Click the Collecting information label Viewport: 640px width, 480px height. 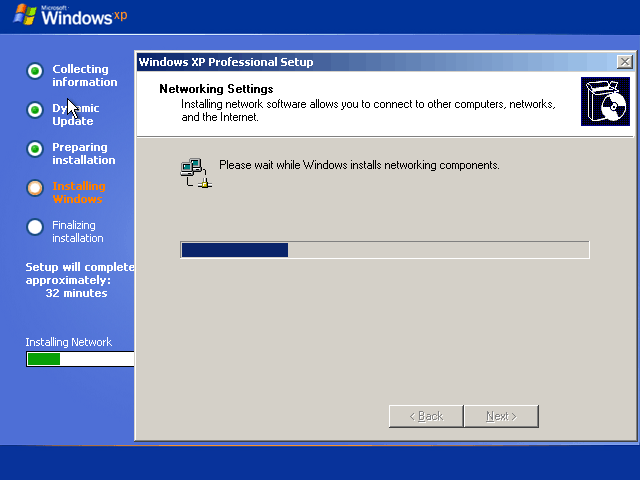(84, 75)
